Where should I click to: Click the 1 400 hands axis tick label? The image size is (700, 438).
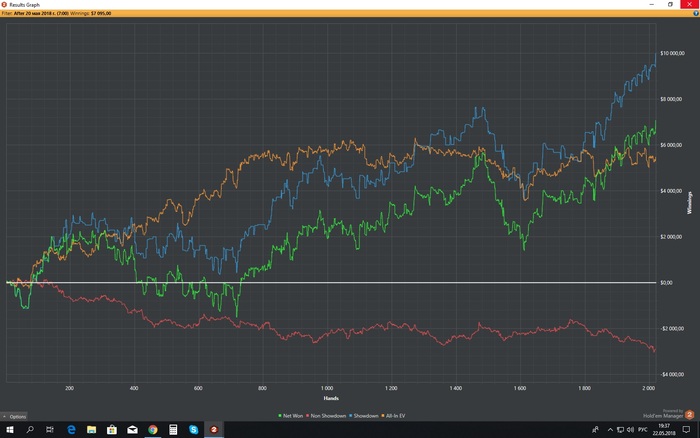pyautogui.click(x=455, y=388)
